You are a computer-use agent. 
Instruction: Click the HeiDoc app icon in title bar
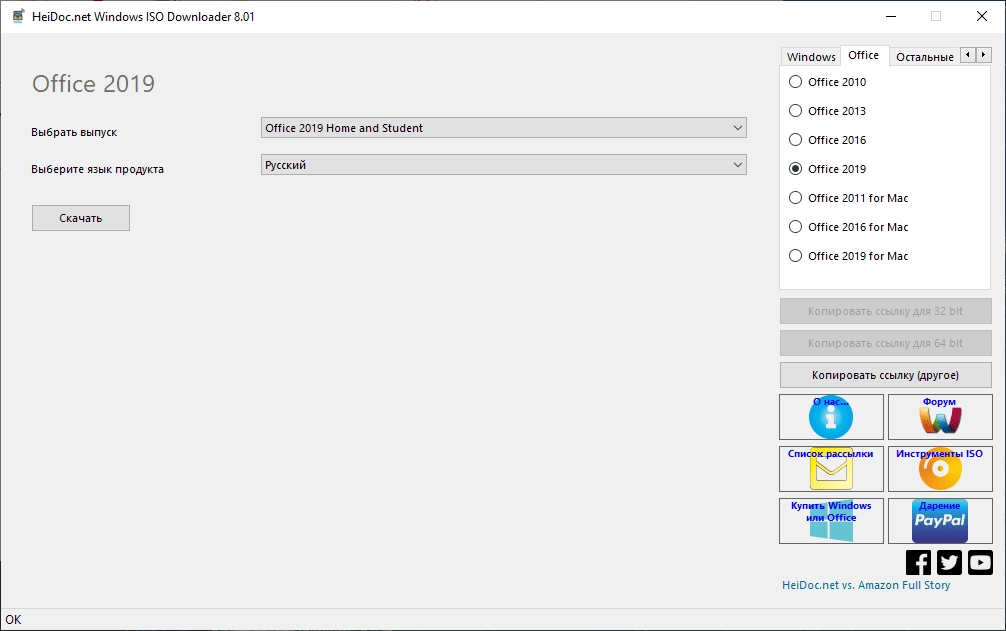18,17
